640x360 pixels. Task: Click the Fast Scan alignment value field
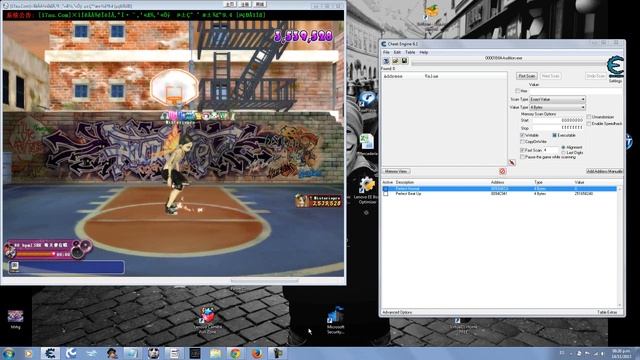click(x=551, y=150)
